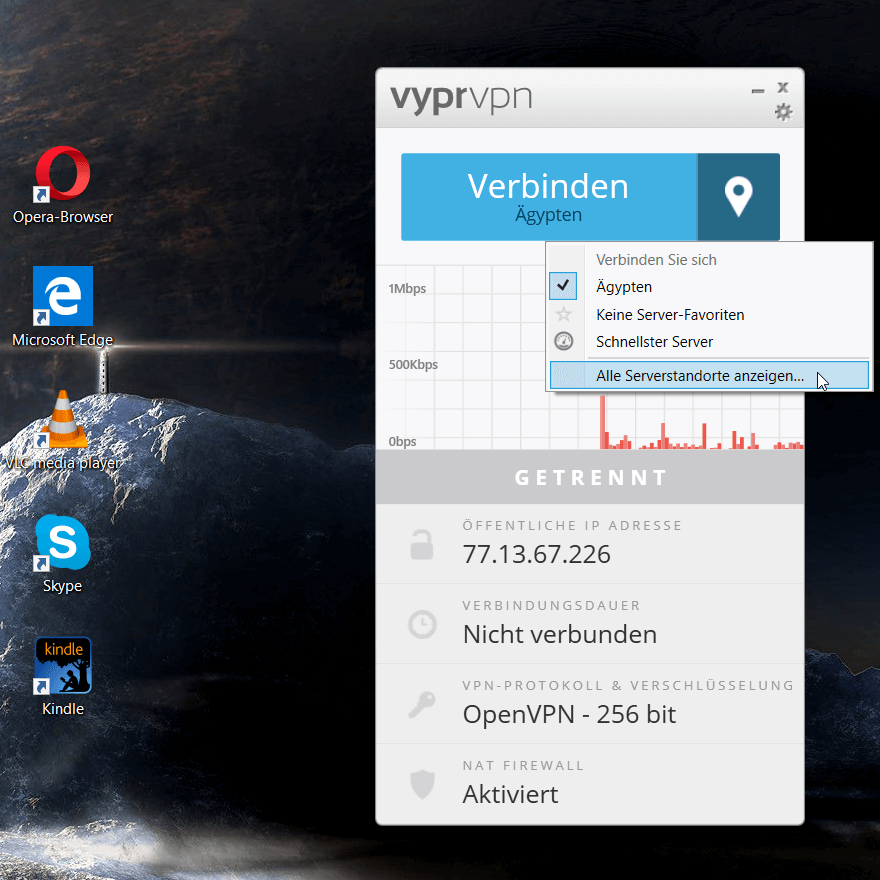The width and height of the screenshot is (880, 880).
Task: Click Verbinden Ägypten connect button
Action: (549, 196)
